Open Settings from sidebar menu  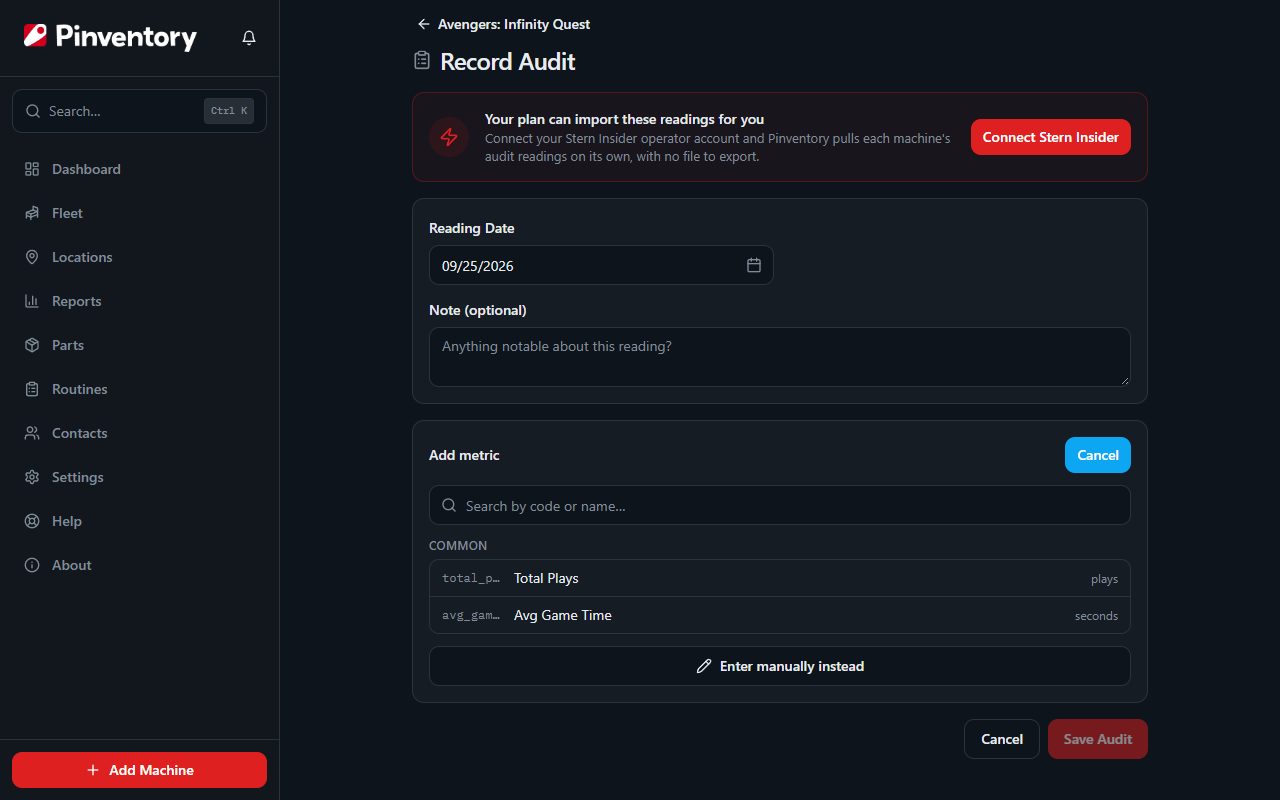(x=140, y=477)
